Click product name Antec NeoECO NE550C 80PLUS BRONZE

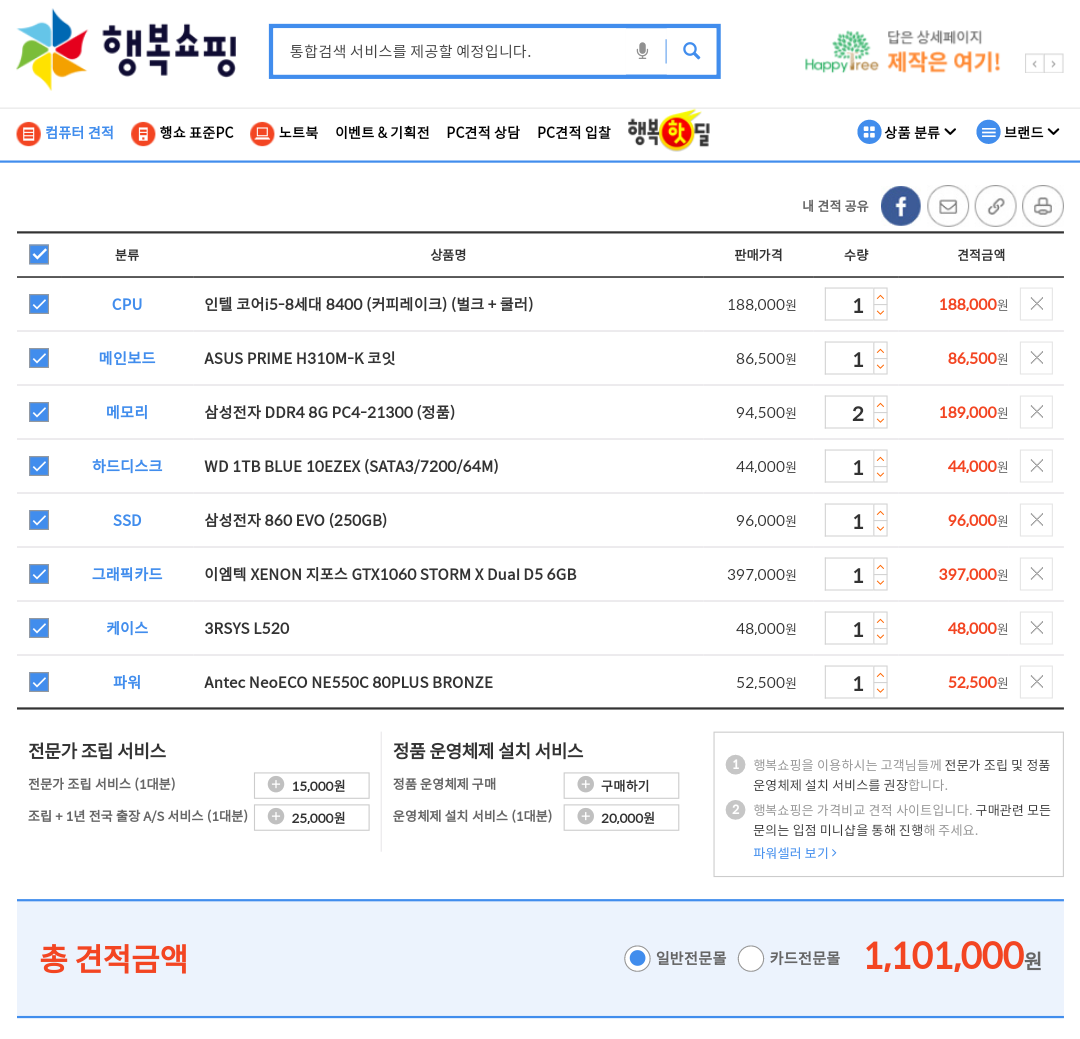349,682
